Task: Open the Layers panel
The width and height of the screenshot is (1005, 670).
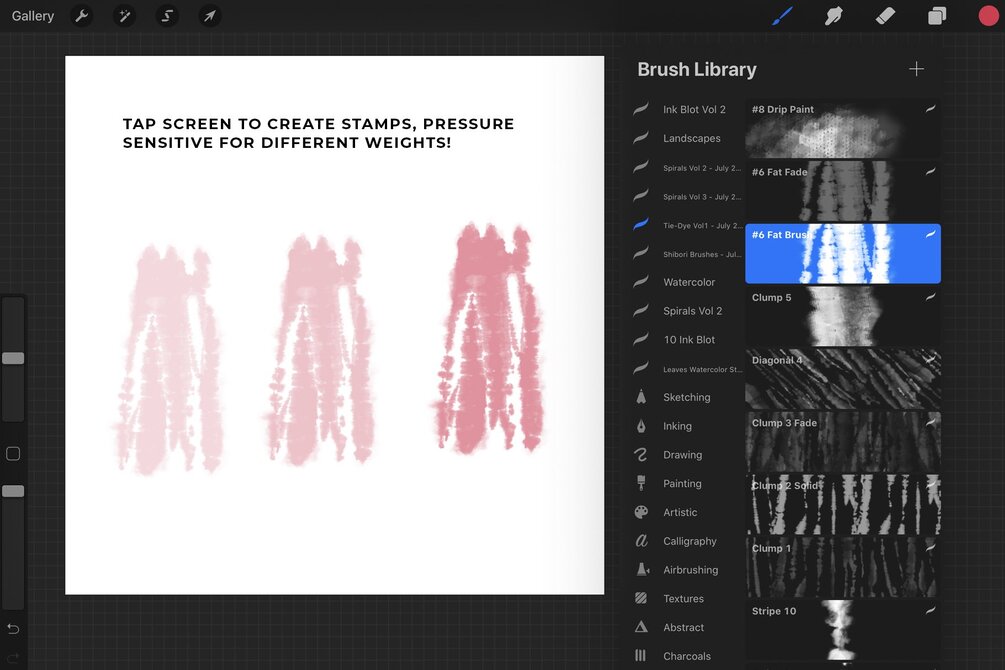Action: pyautogui.click(x=937, y=16)
